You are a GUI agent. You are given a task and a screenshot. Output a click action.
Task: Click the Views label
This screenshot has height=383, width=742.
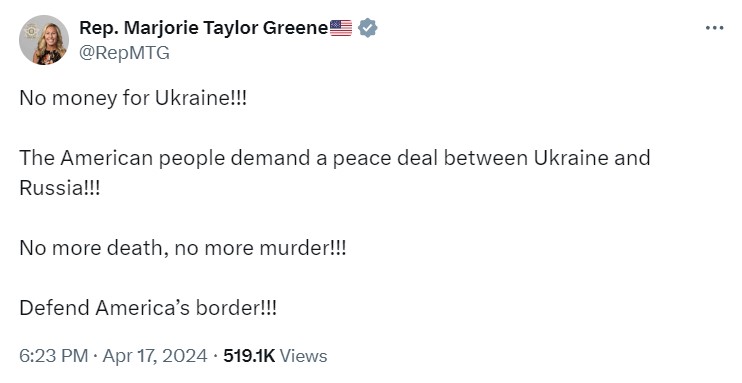pyautogui.click(x=303, y=356)
